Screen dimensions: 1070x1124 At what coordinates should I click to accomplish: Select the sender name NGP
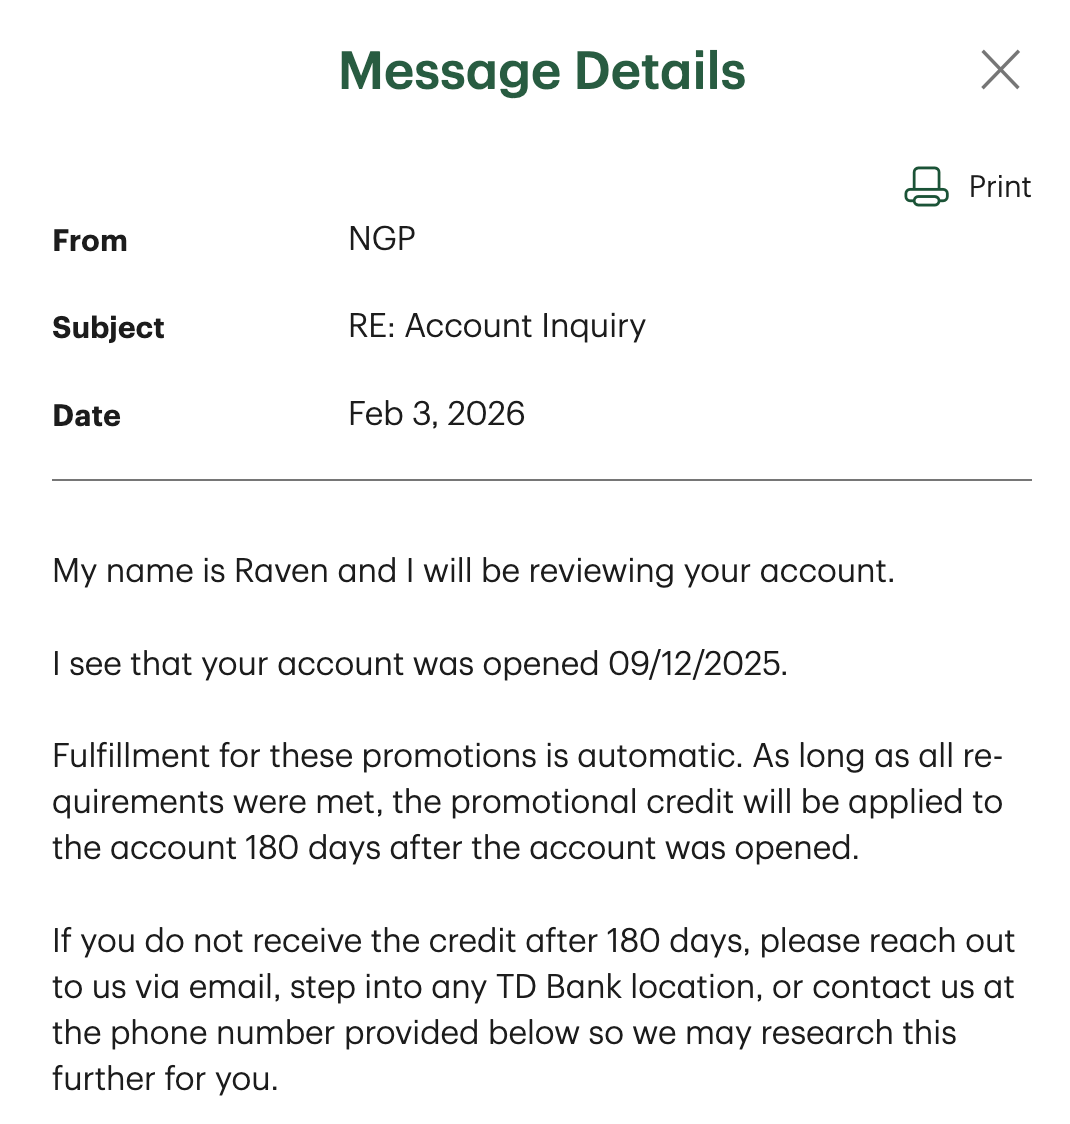[x=382, y=239]
